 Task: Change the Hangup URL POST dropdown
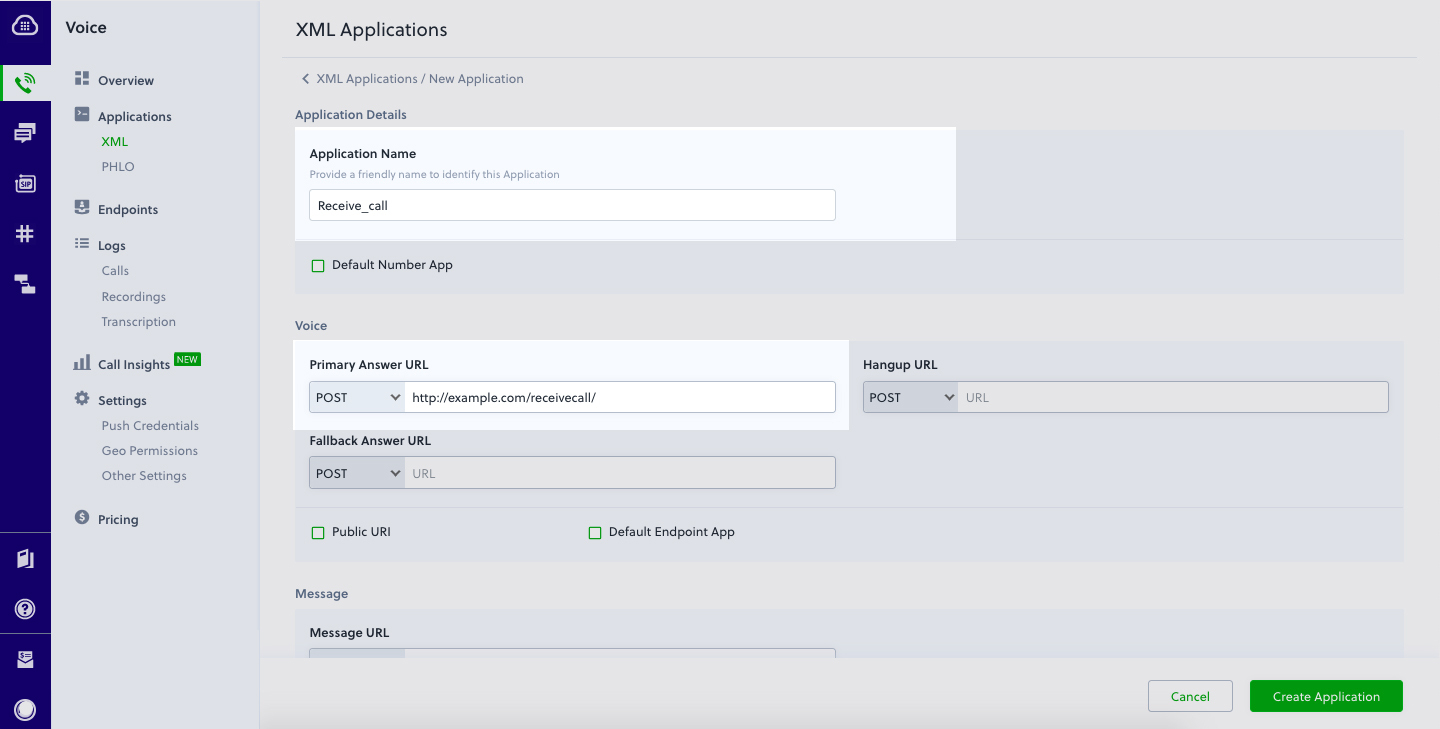click(910, 396)
